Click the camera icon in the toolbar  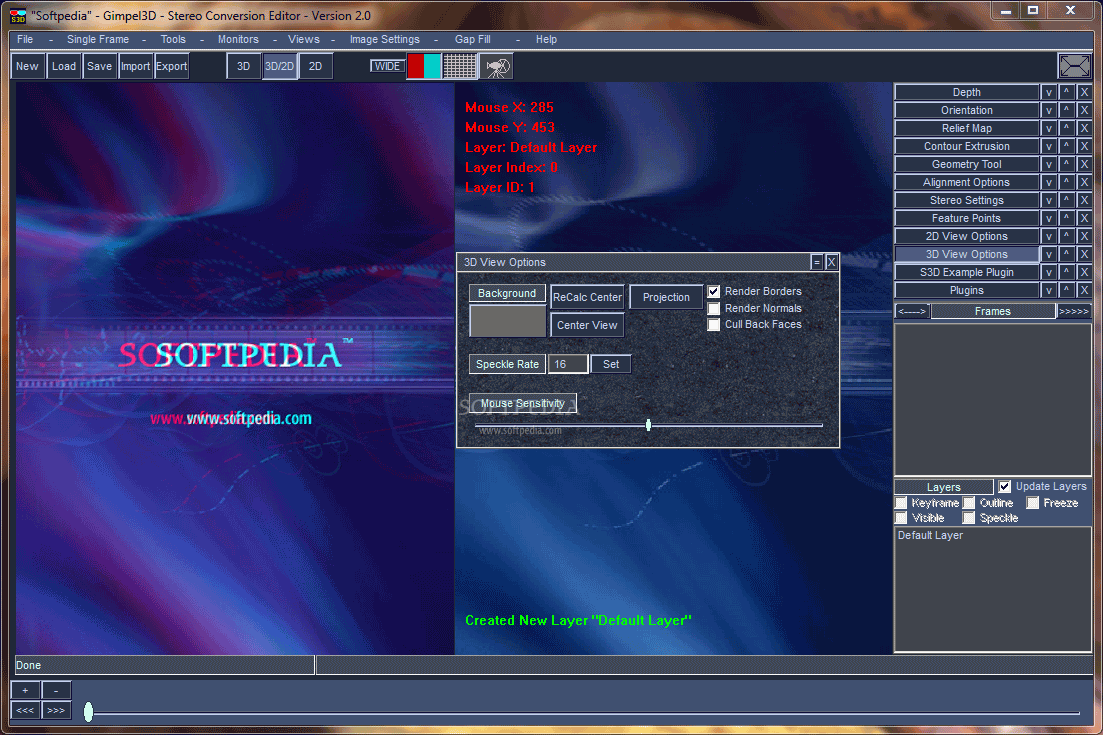pos(497,67)
